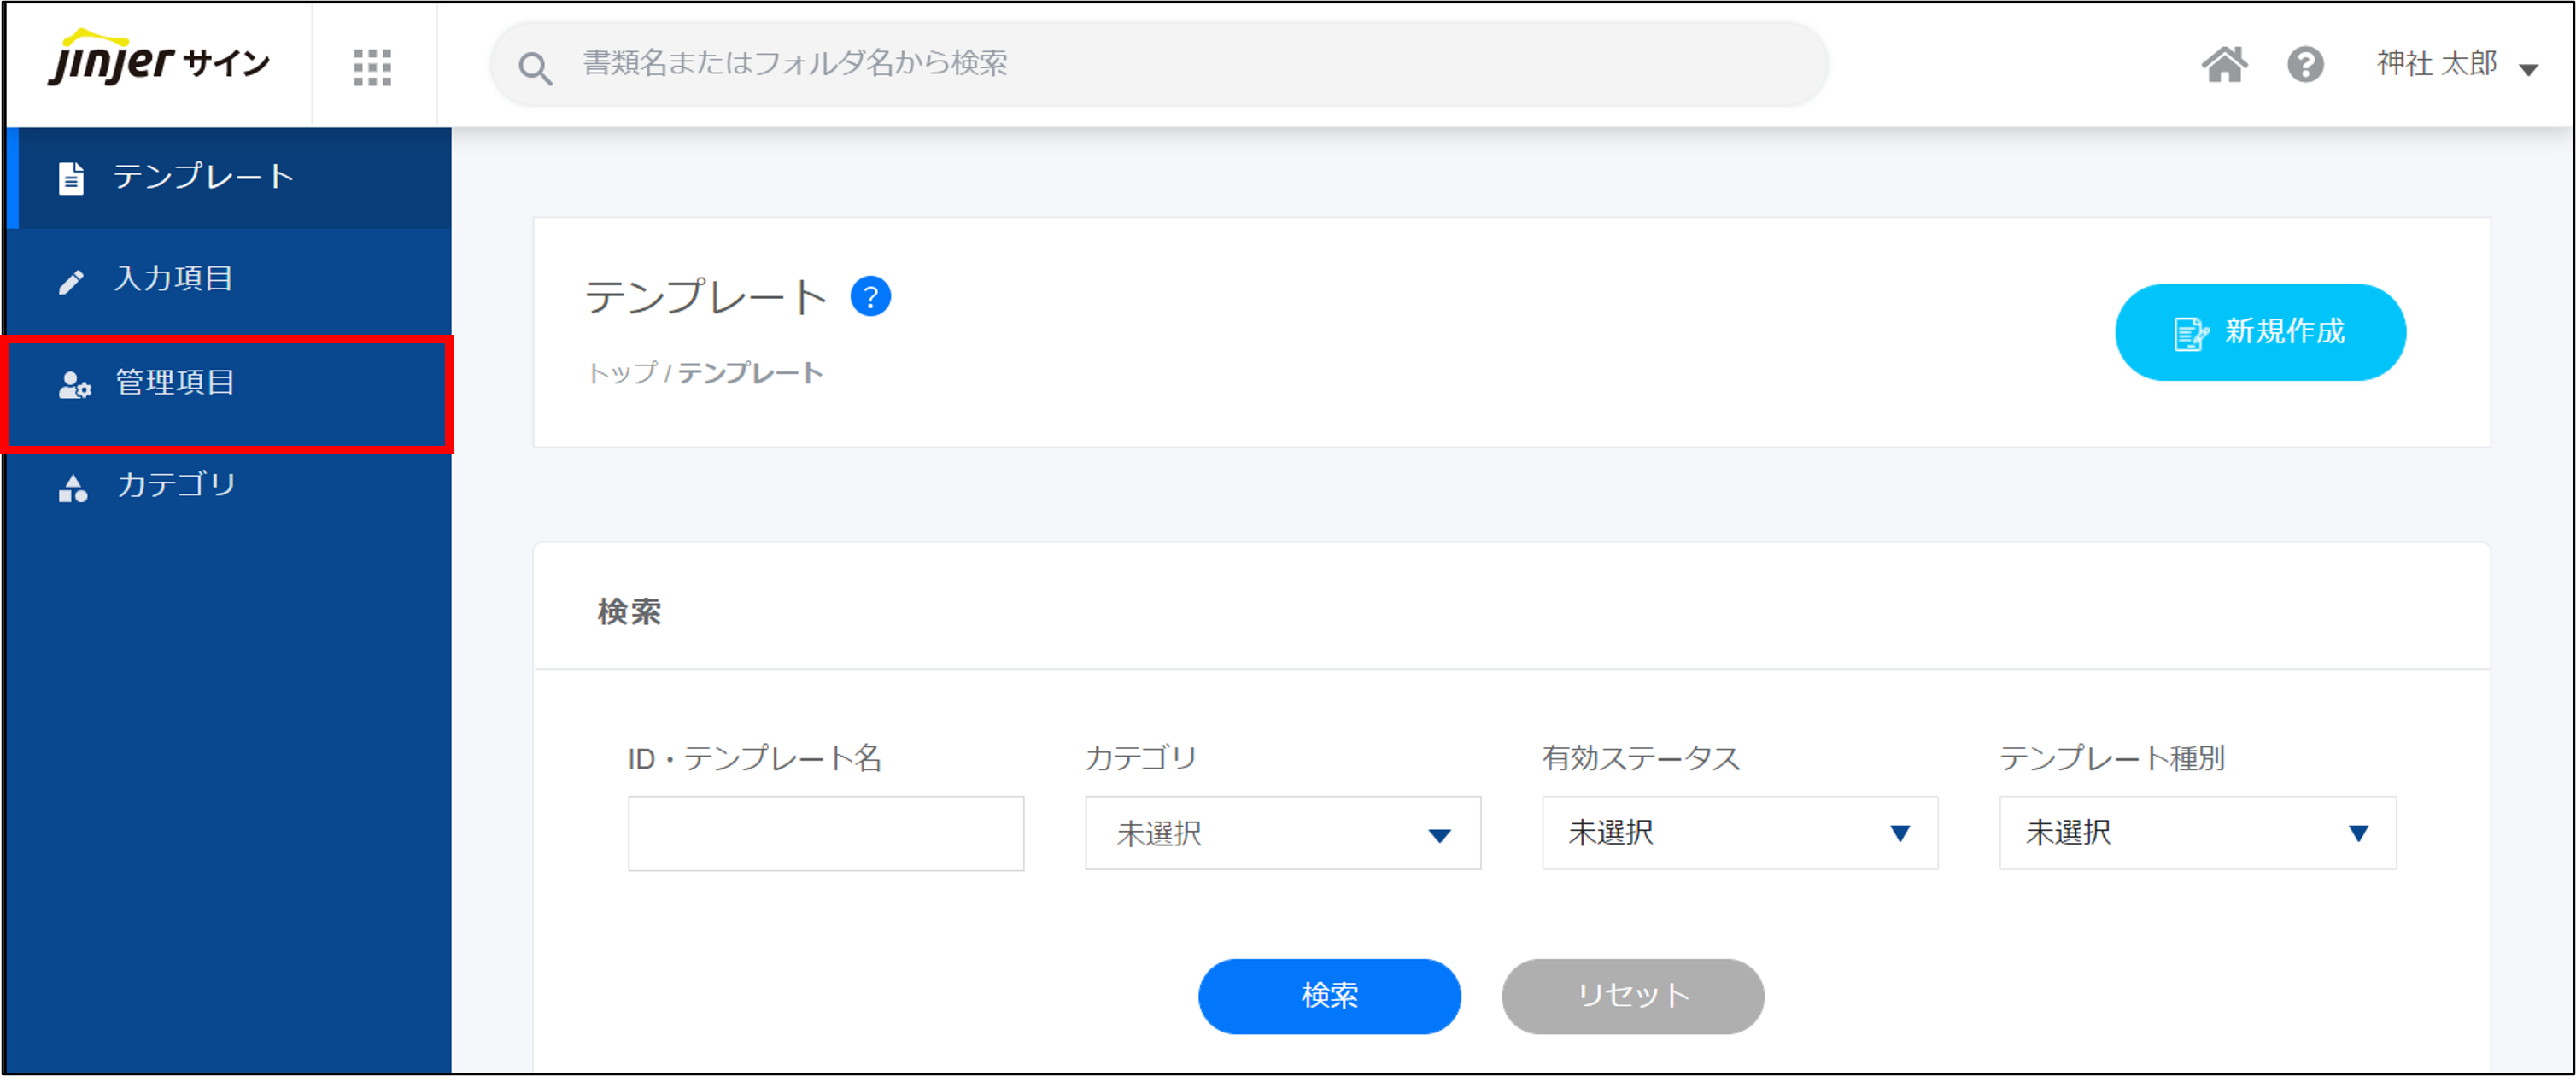Open help question mark in header
This screenshot has height=1076, width=2576.
point(2305,65)
